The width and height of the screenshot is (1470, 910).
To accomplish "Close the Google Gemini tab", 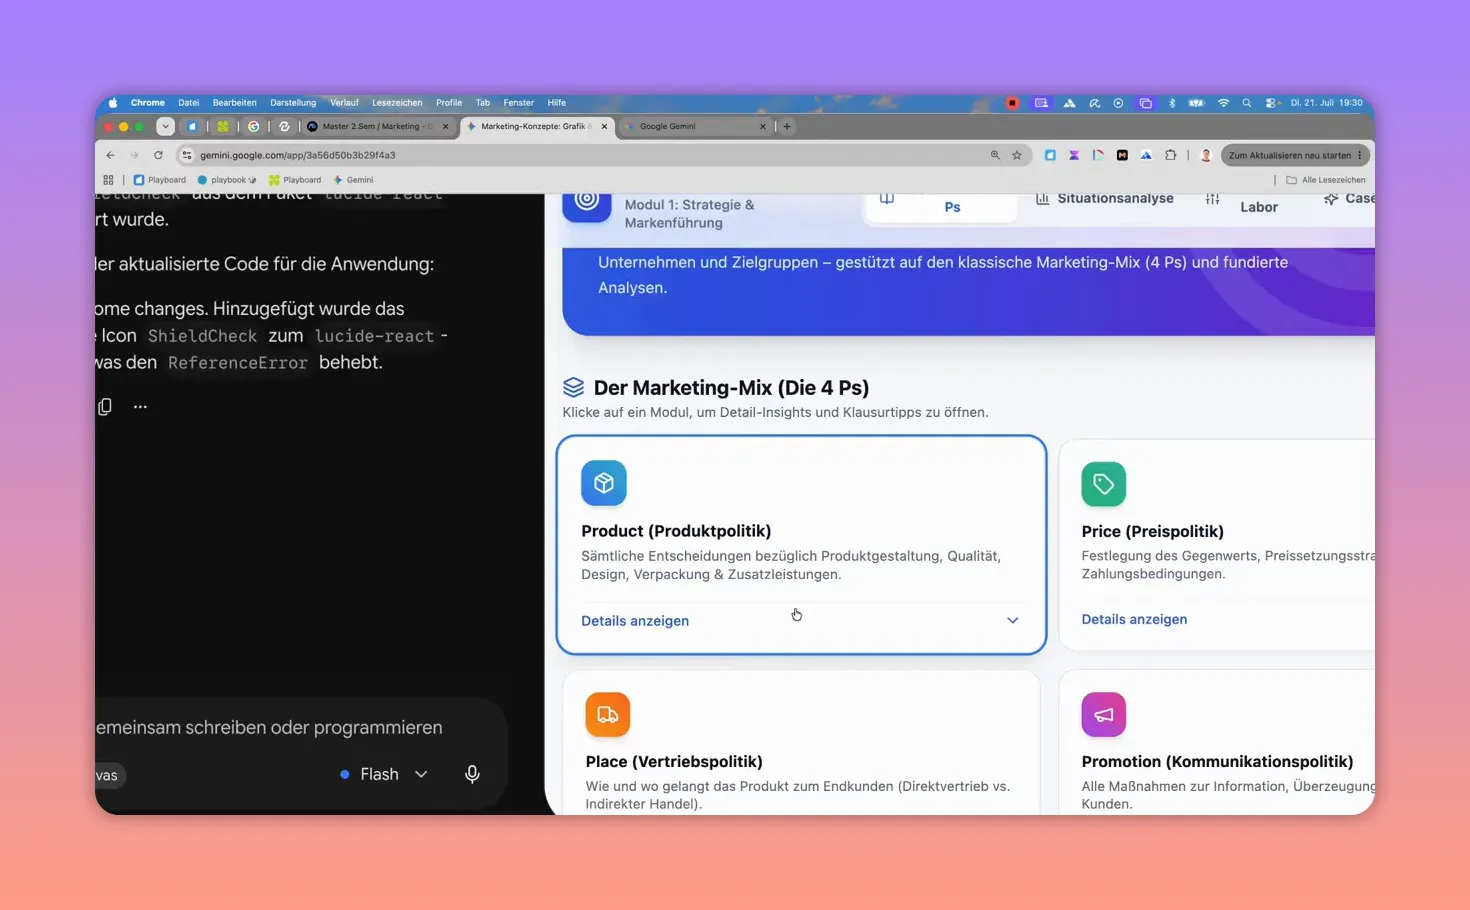I will [763, 126].
